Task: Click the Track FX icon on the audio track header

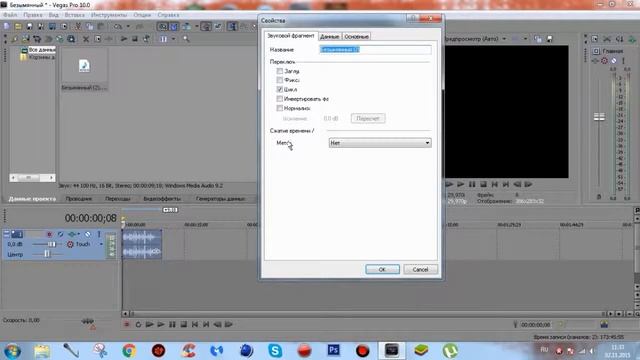Action: pos(72,234)
